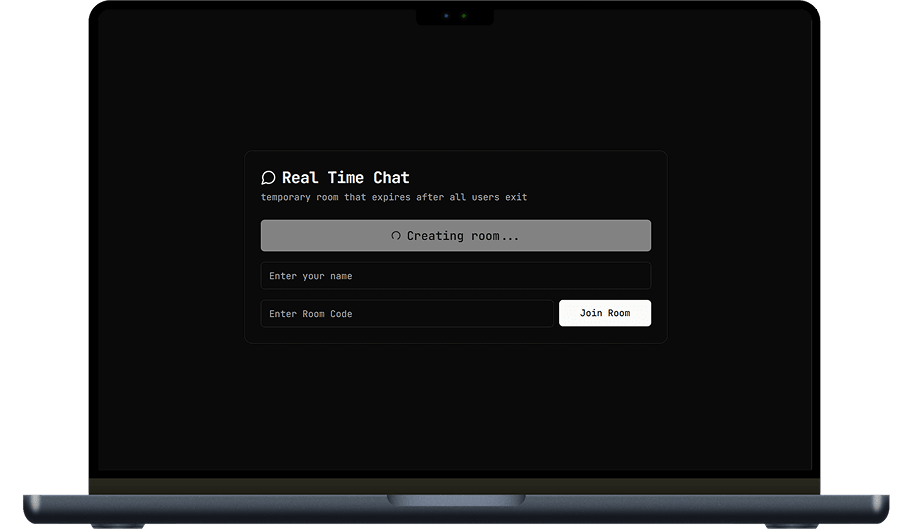The width and height of the screenshot is (913, 529).
Task: Click the word Chat in the title
Action: (x=391, y=178)
